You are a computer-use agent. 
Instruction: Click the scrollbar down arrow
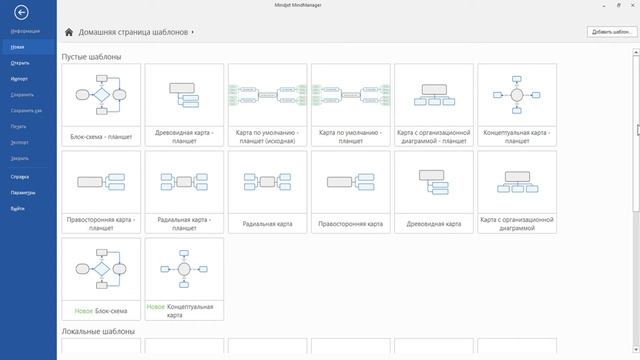tap(636, 350)
